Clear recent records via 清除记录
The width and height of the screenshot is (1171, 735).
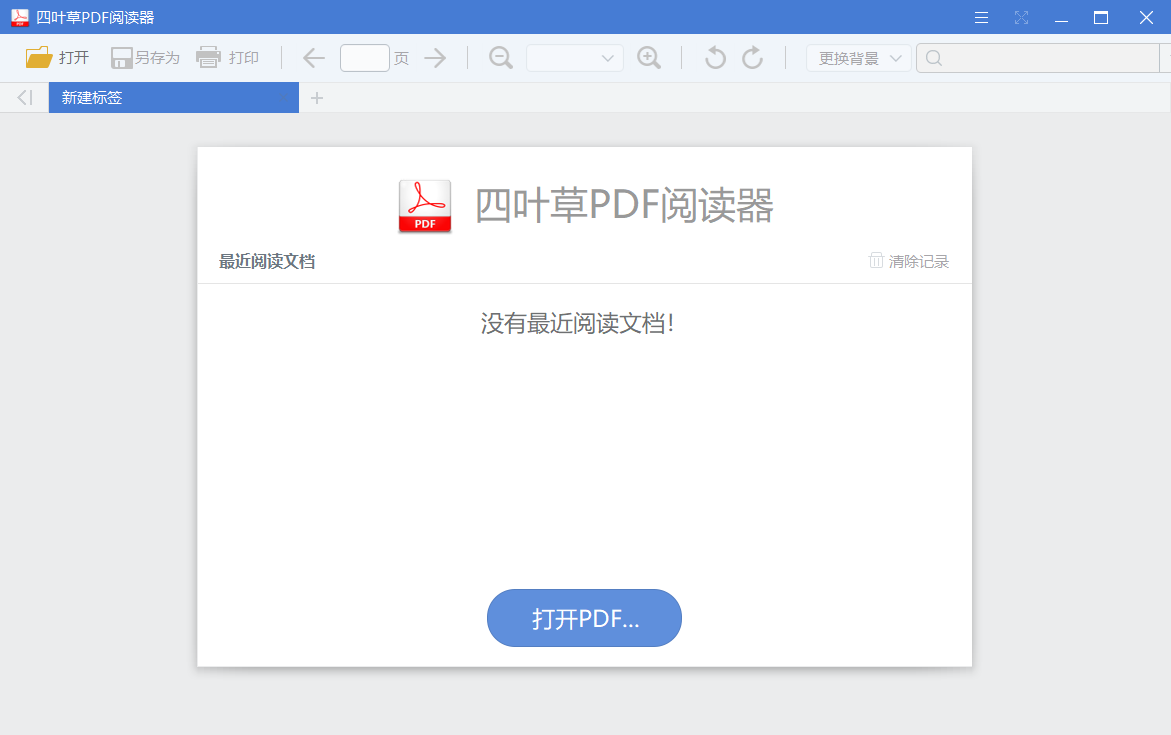[908, 261]
